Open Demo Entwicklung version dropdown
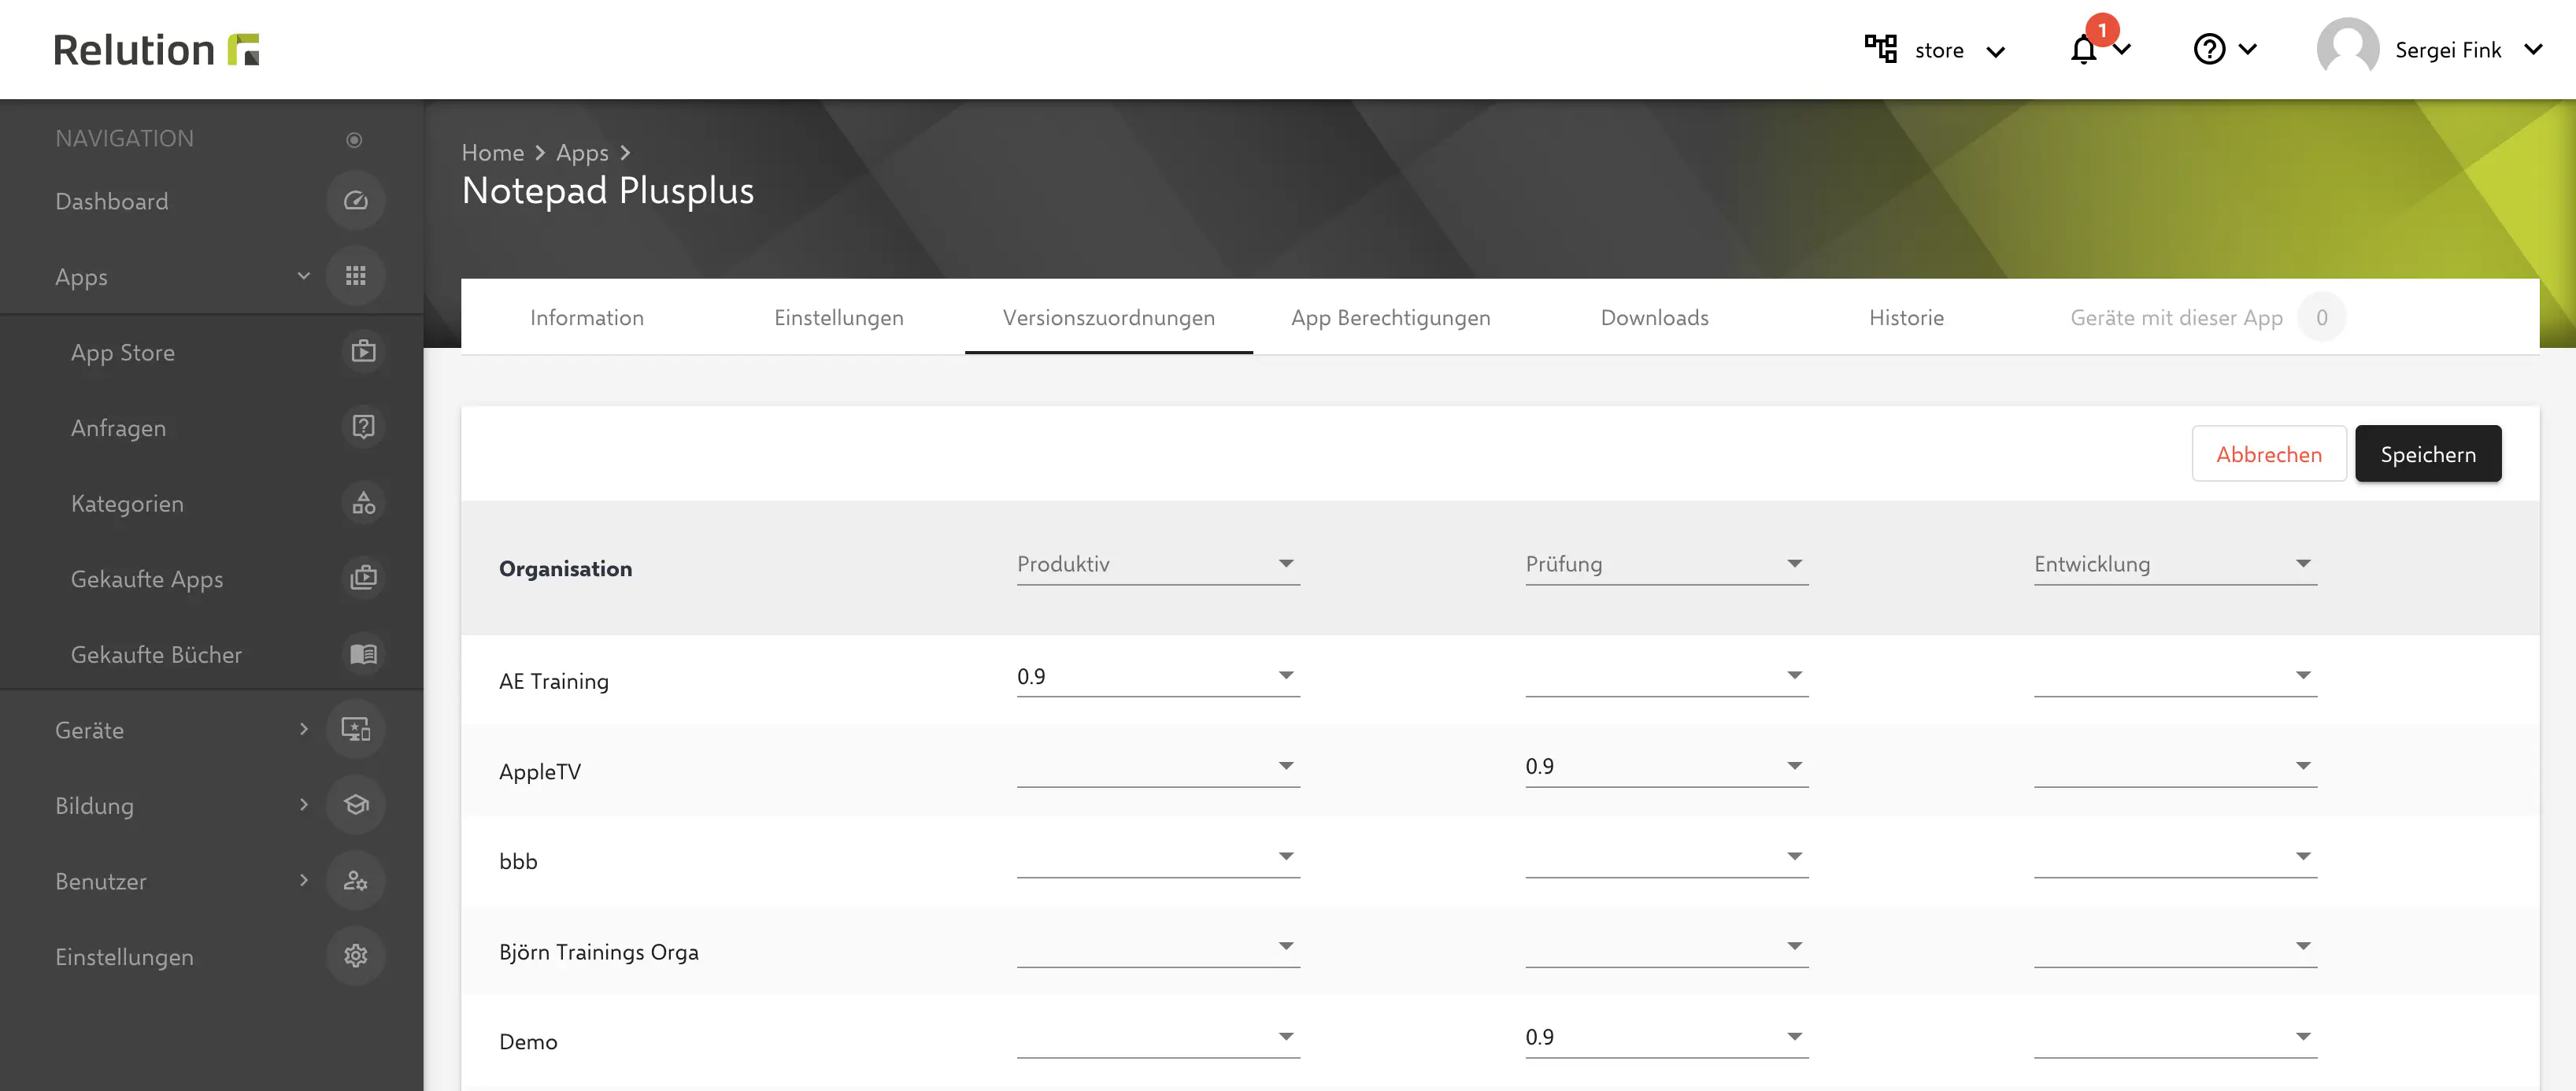This screenshot has width=2576, height=1091. click(x=2175, y=1037)
